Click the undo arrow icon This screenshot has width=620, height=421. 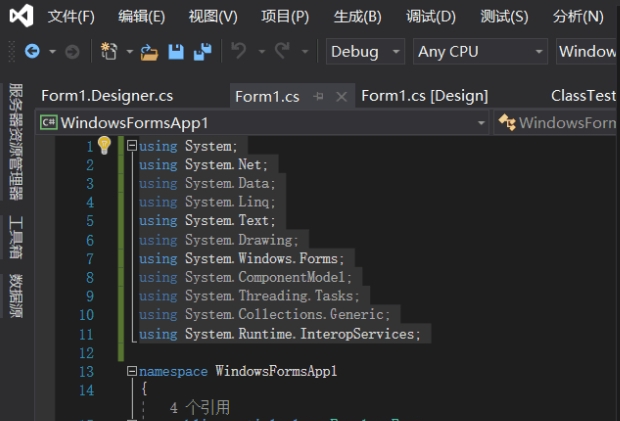point(238,51)
